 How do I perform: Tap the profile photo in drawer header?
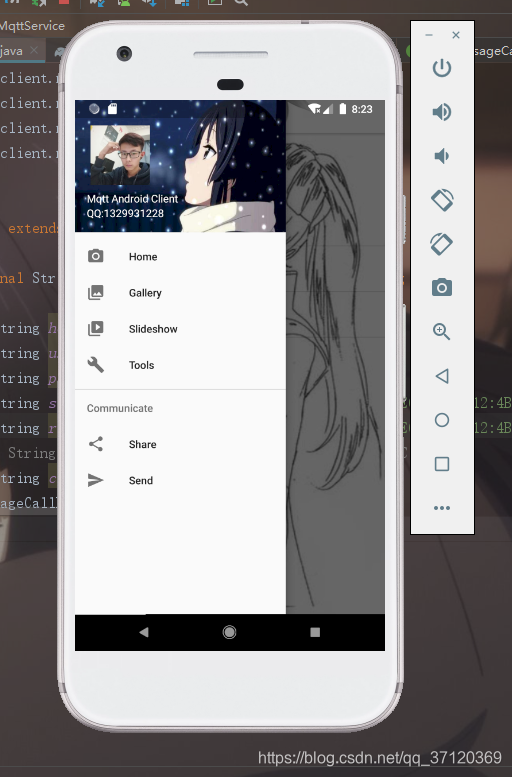coord(120,155)
